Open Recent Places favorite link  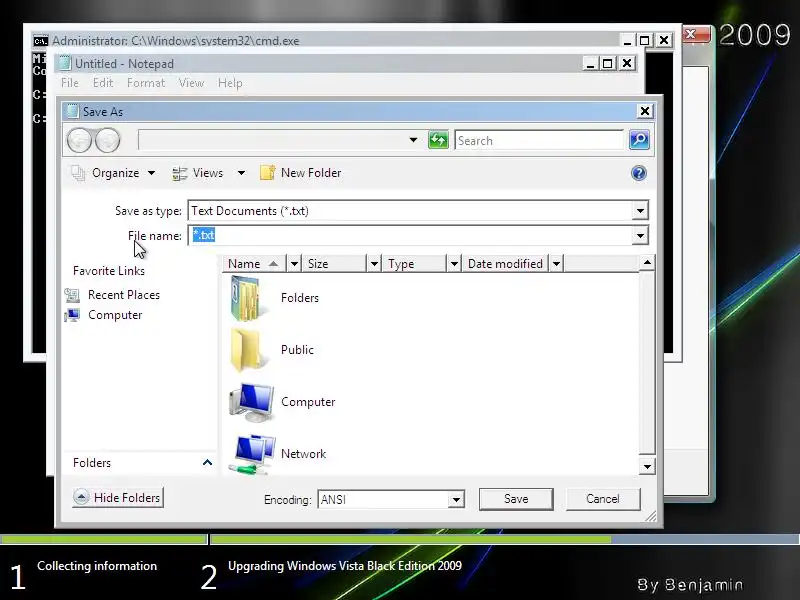(123, 295)
